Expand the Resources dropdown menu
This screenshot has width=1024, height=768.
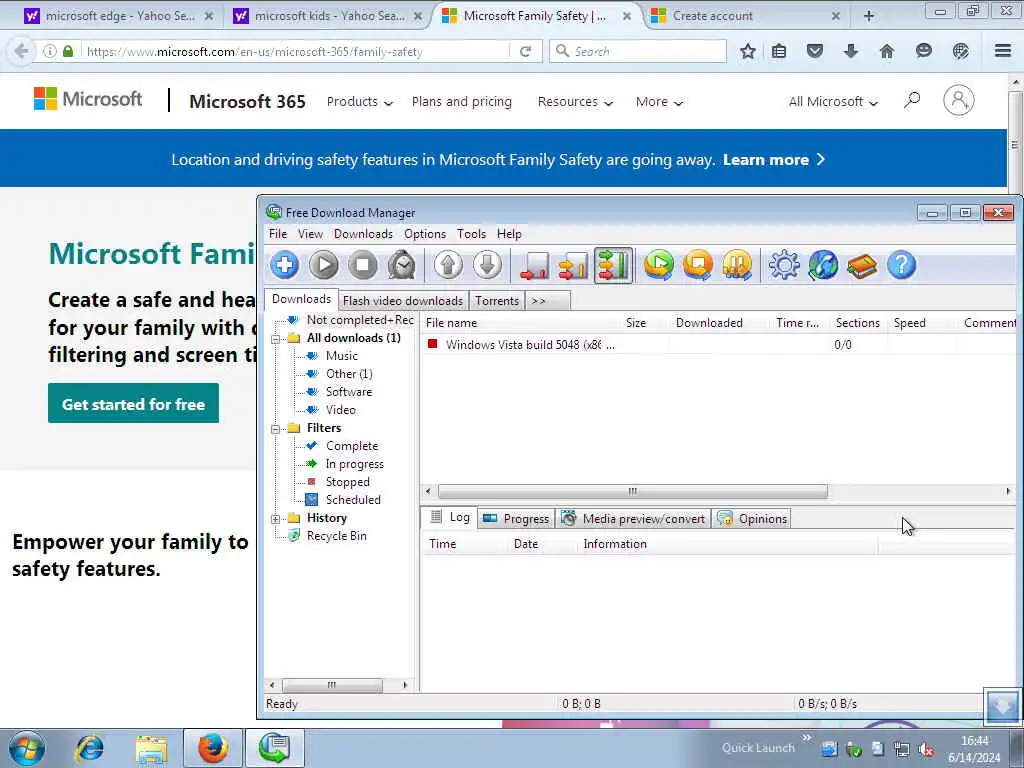tap(575, 102)
